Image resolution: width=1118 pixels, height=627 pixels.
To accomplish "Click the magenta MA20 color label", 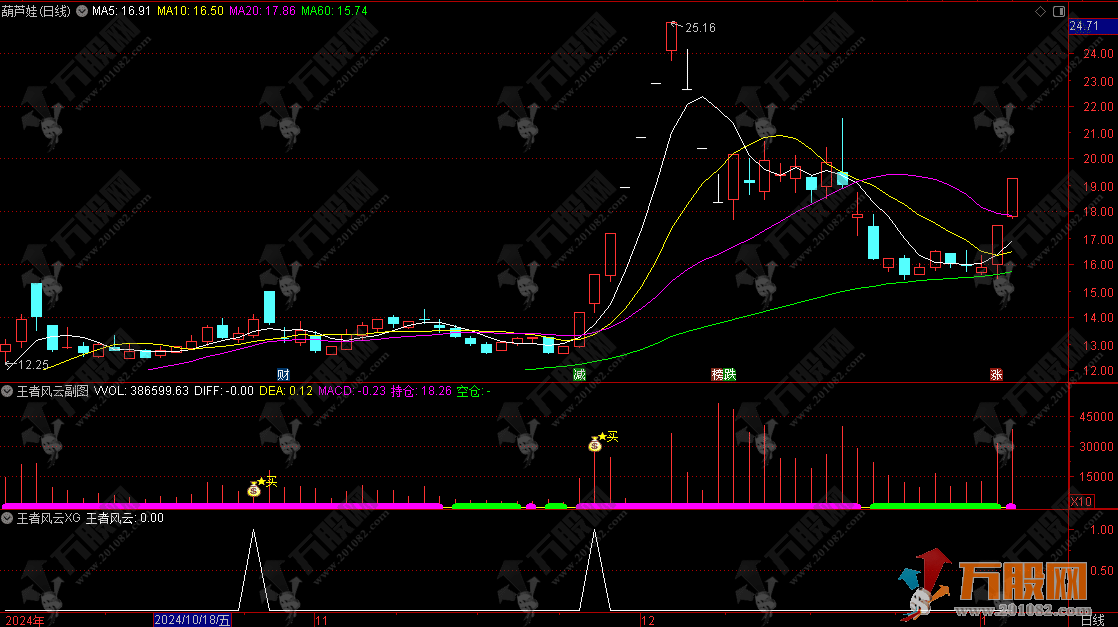I will pyautogui.click(x=262, y=11).
